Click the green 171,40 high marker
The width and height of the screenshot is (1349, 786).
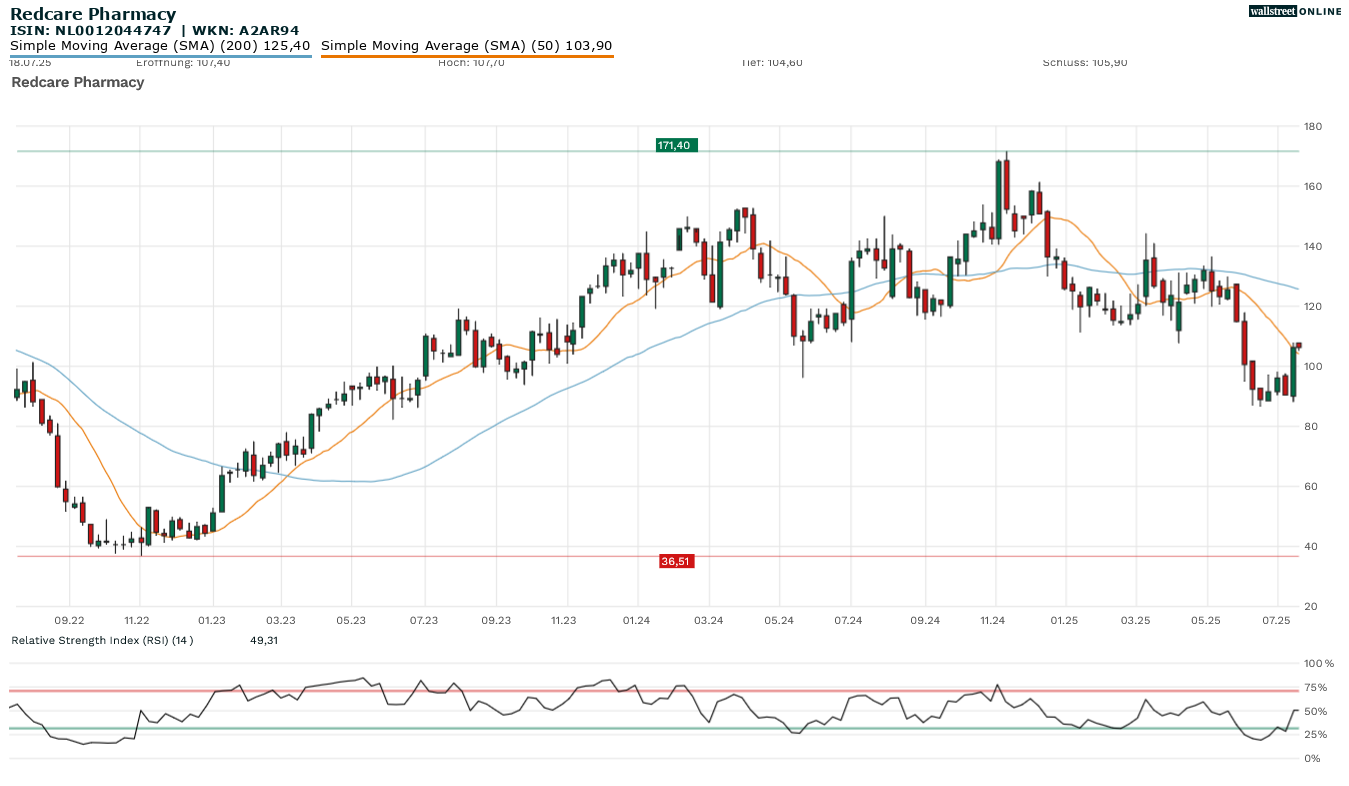click(x=676, y=145)
